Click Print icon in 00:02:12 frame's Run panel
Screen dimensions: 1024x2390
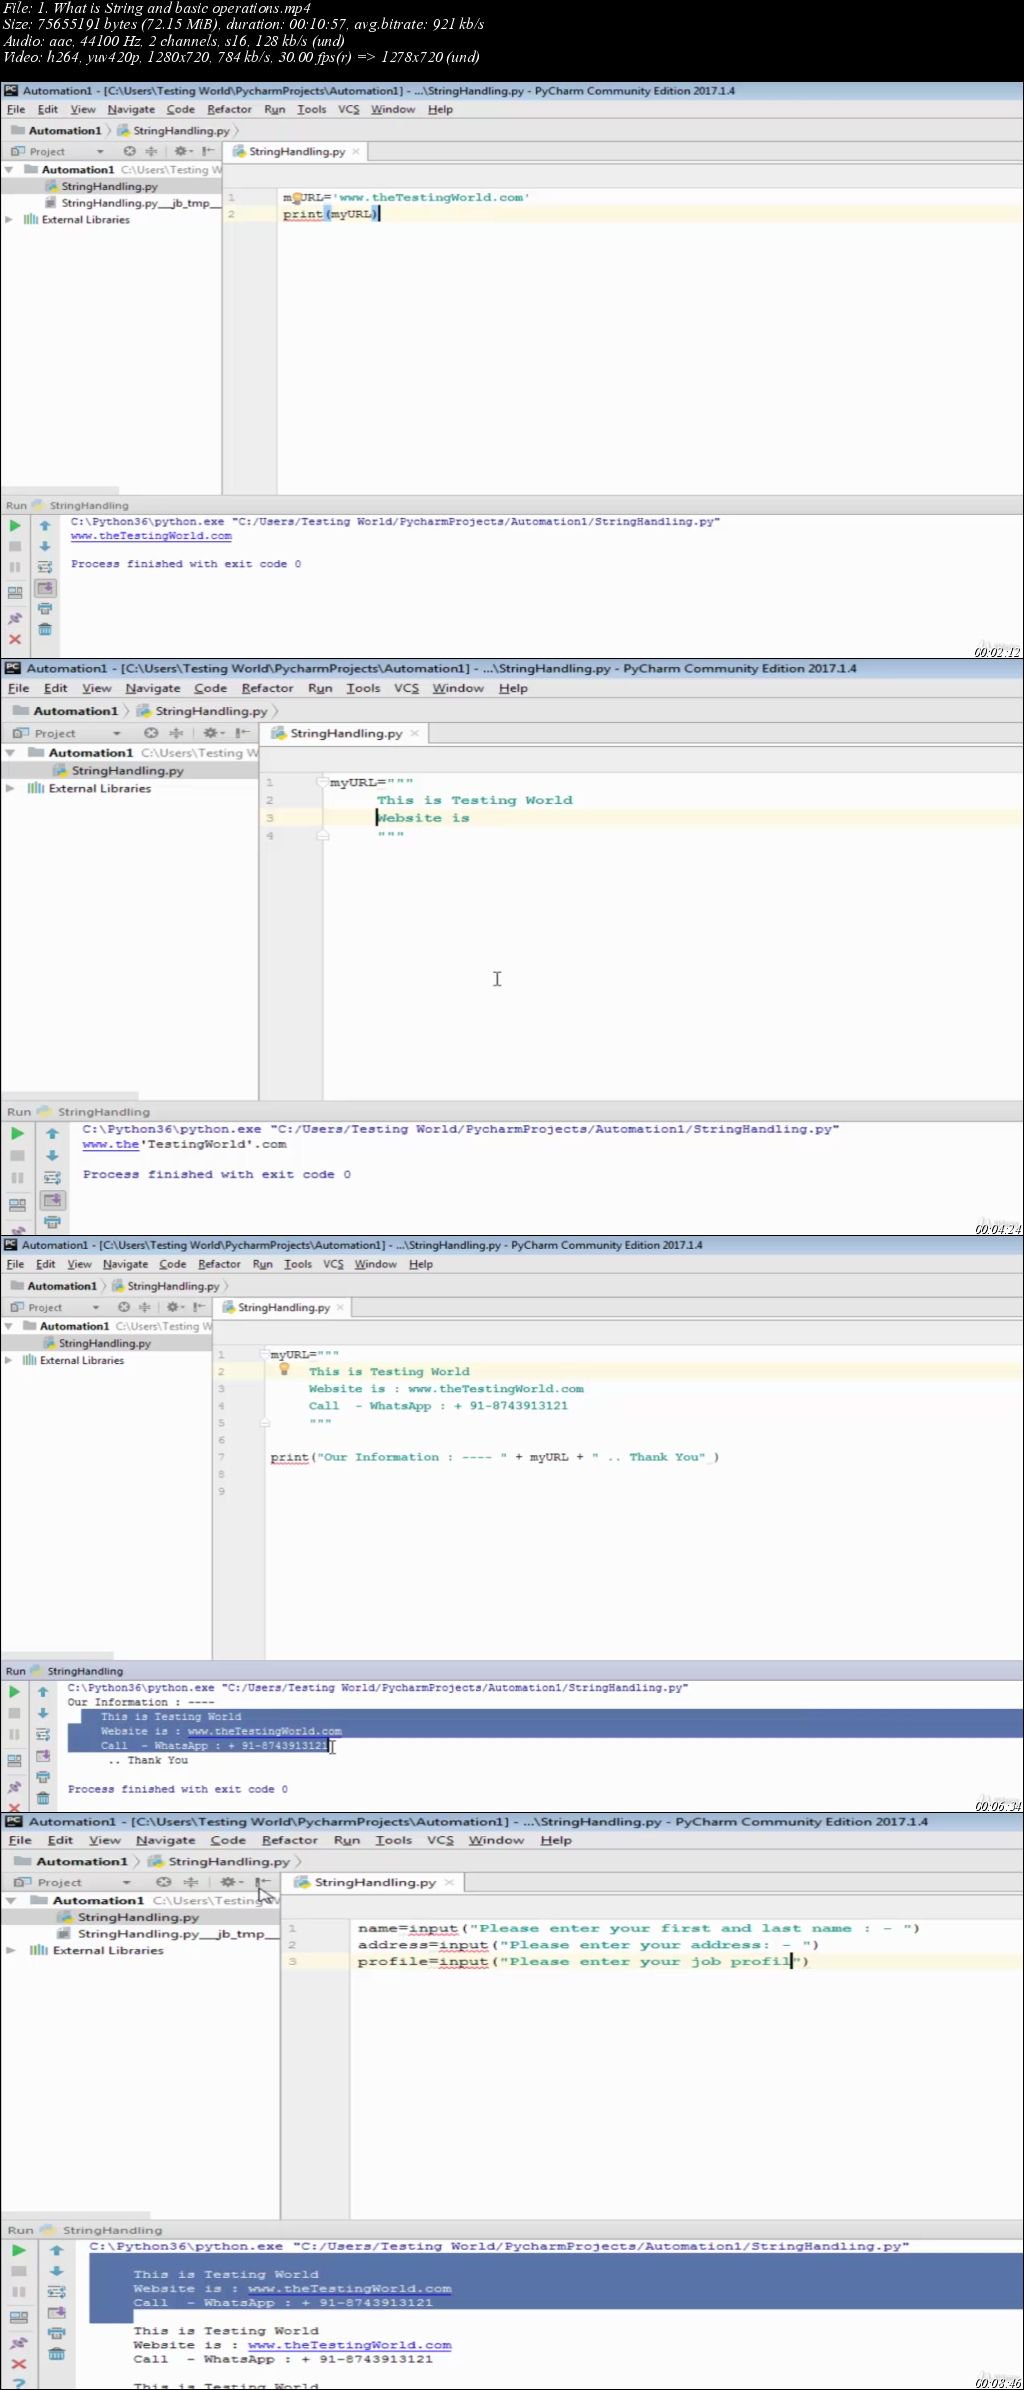coord(45,608)
